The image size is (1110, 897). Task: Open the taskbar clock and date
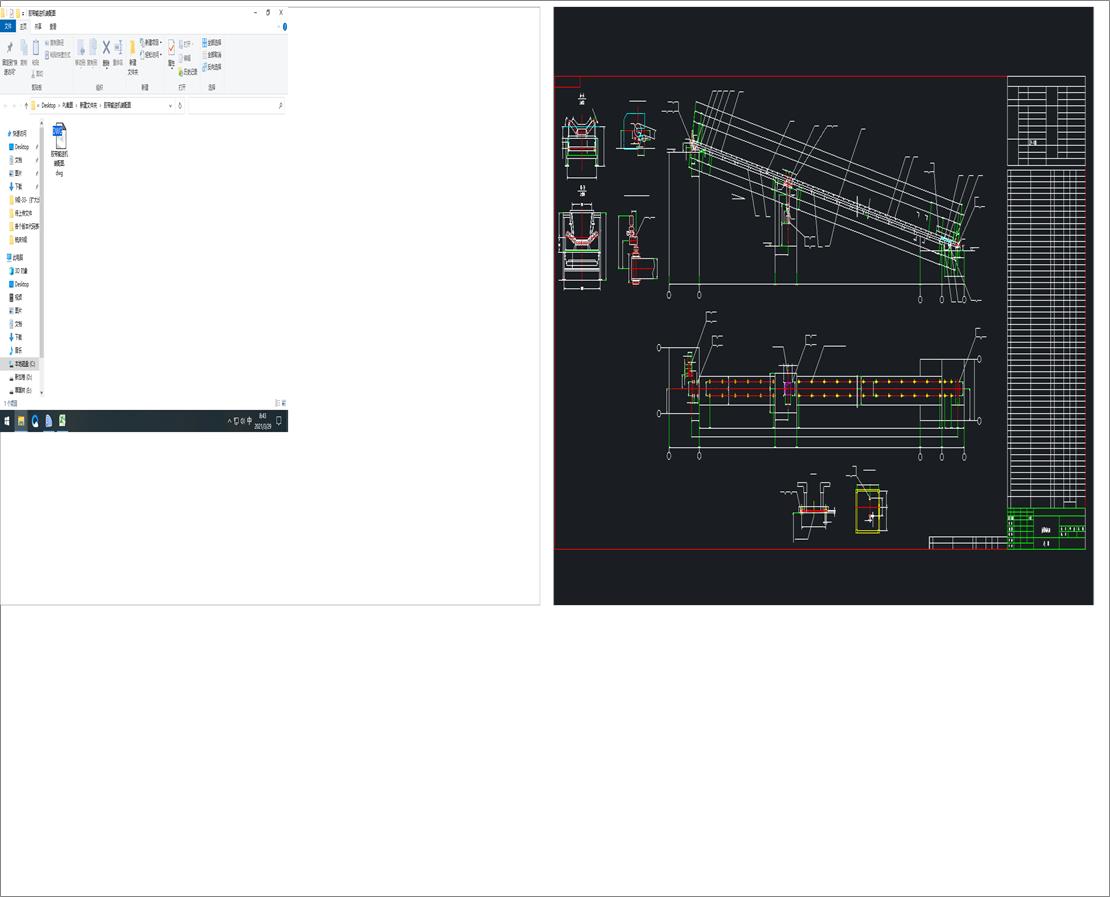263,421
